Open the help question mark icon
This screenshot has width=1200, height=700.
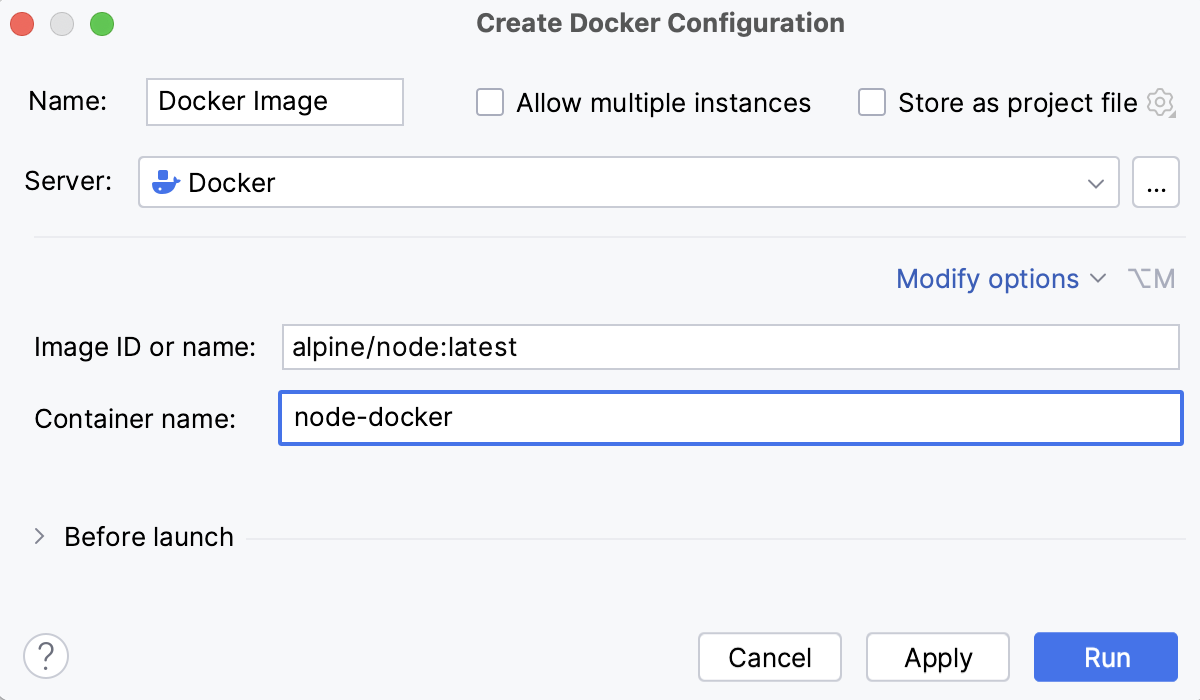tap(45, 656)
